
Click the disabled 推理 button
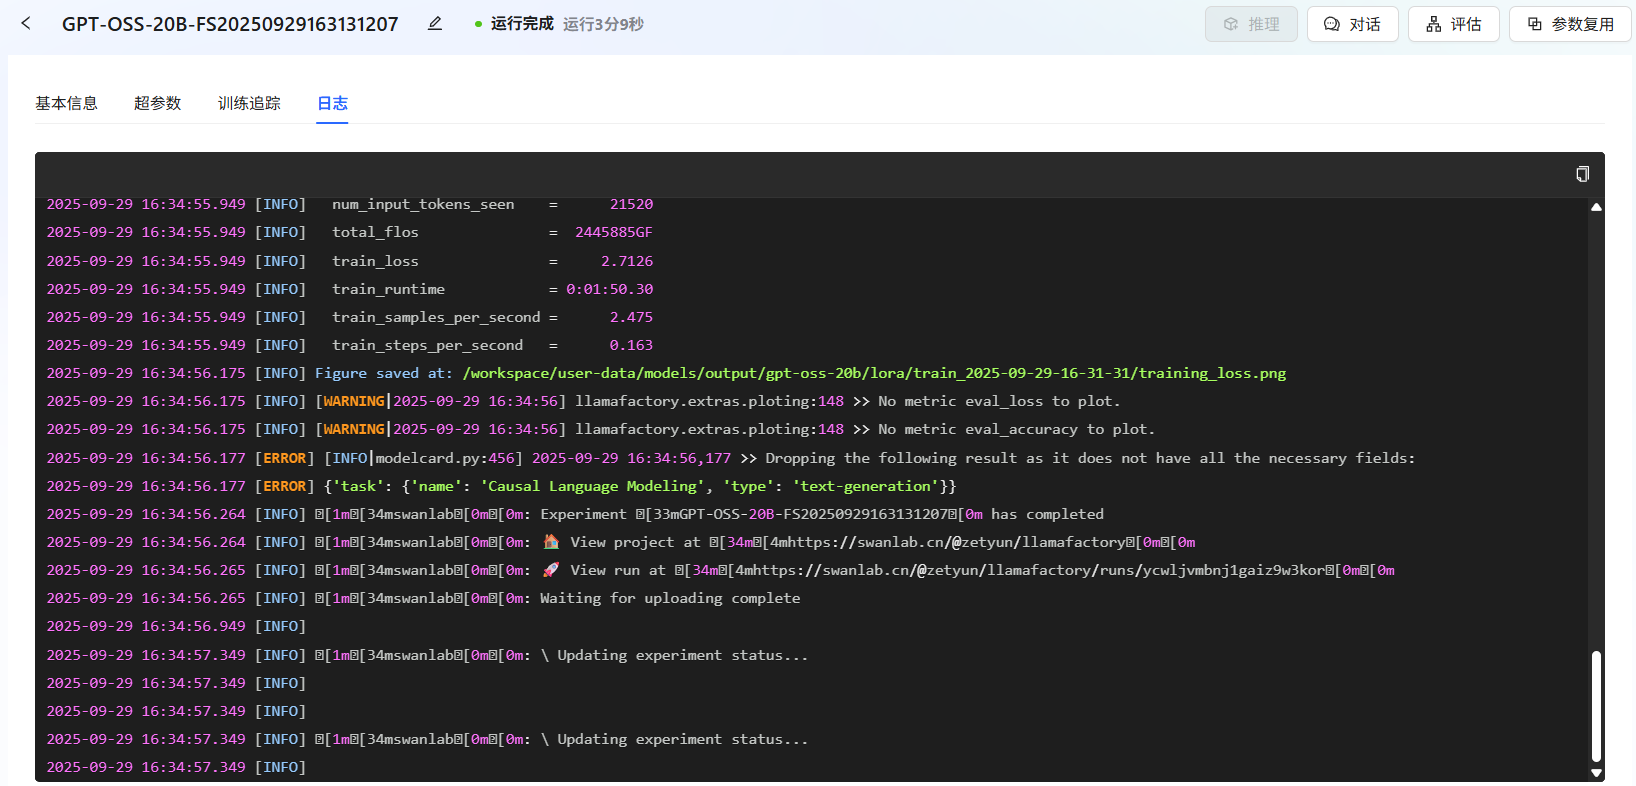[1251, 24]
